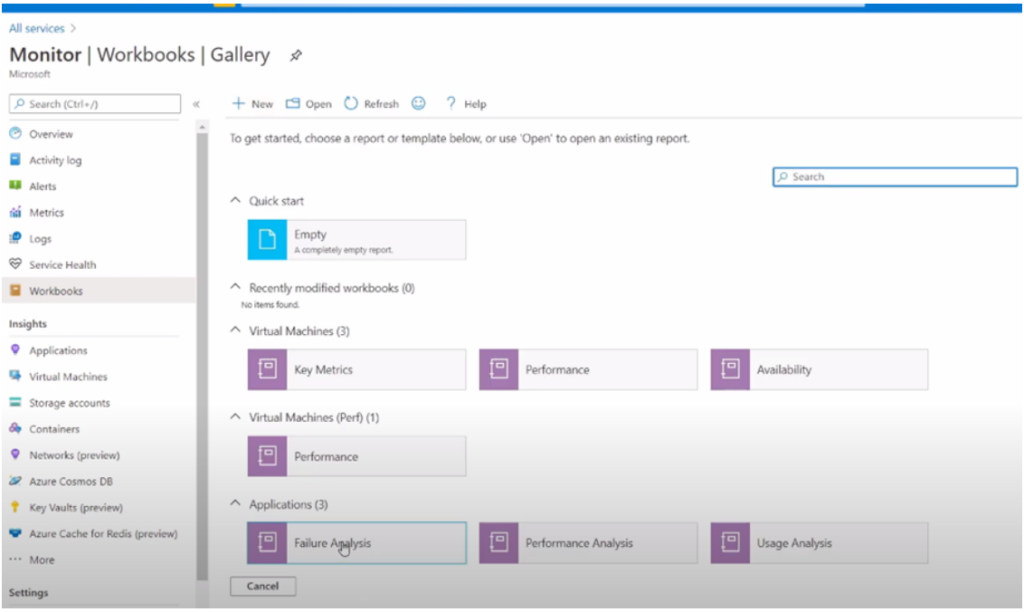The image size is (1024, 612).
Task: View Storage accounts insights
Action: point(72,403)
